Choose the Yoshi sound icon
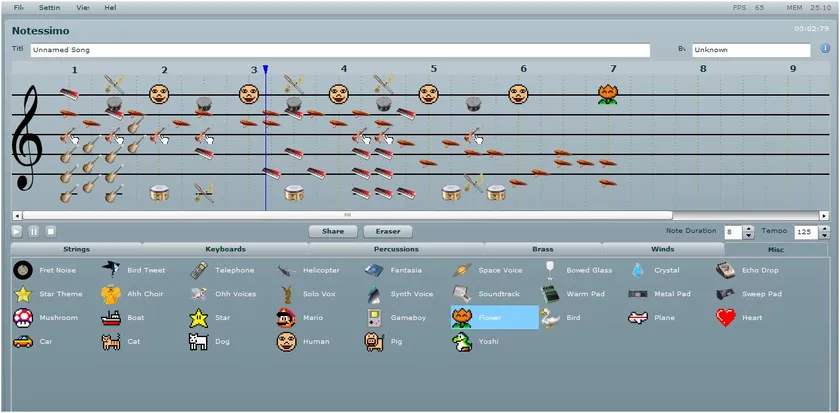Image resolution: width=840 pixels, height=413 pixels. (x=462, y=342)
